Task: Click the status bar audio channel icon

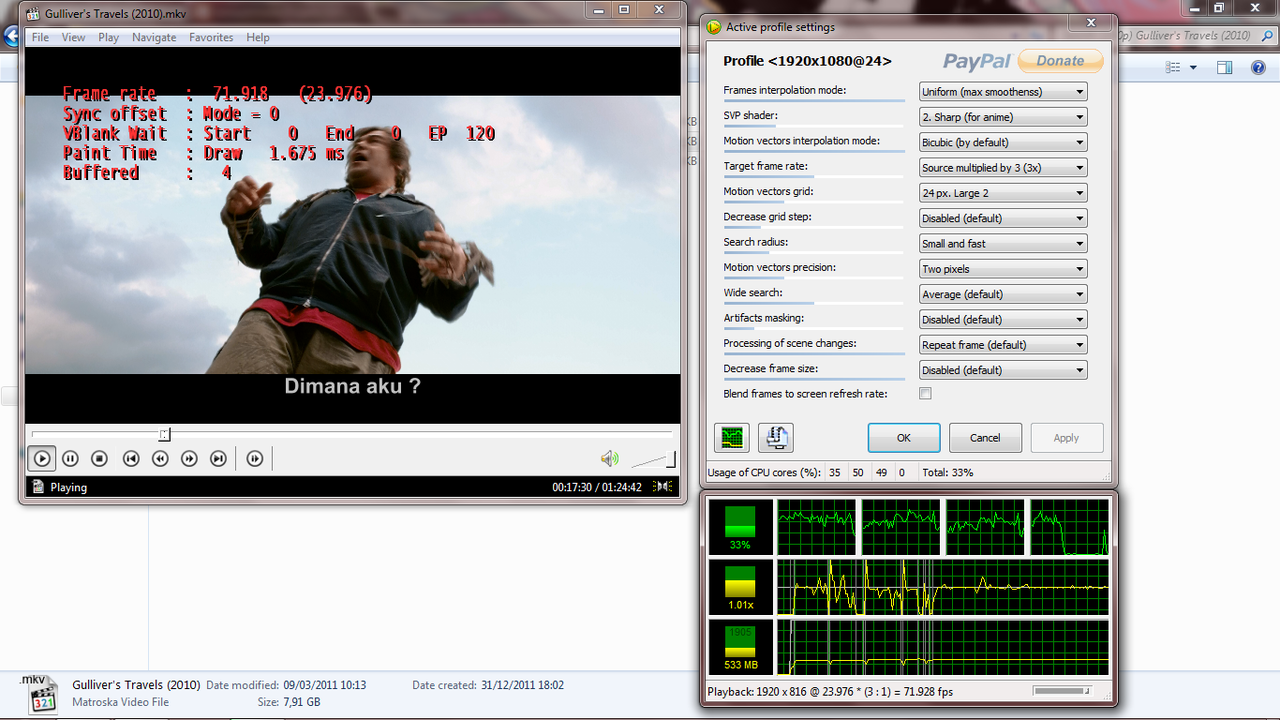Action: [662, 487]
